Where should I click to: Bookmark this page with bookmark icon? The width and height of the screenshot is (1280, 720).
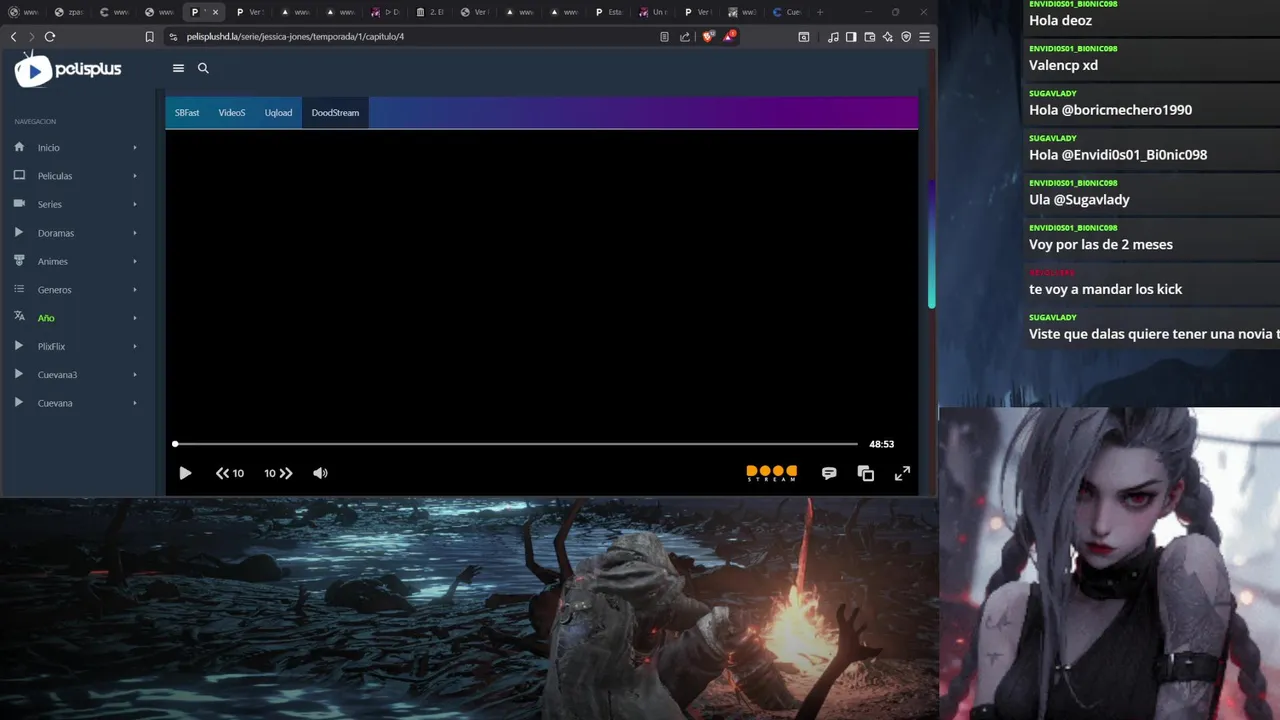point(149,36)
